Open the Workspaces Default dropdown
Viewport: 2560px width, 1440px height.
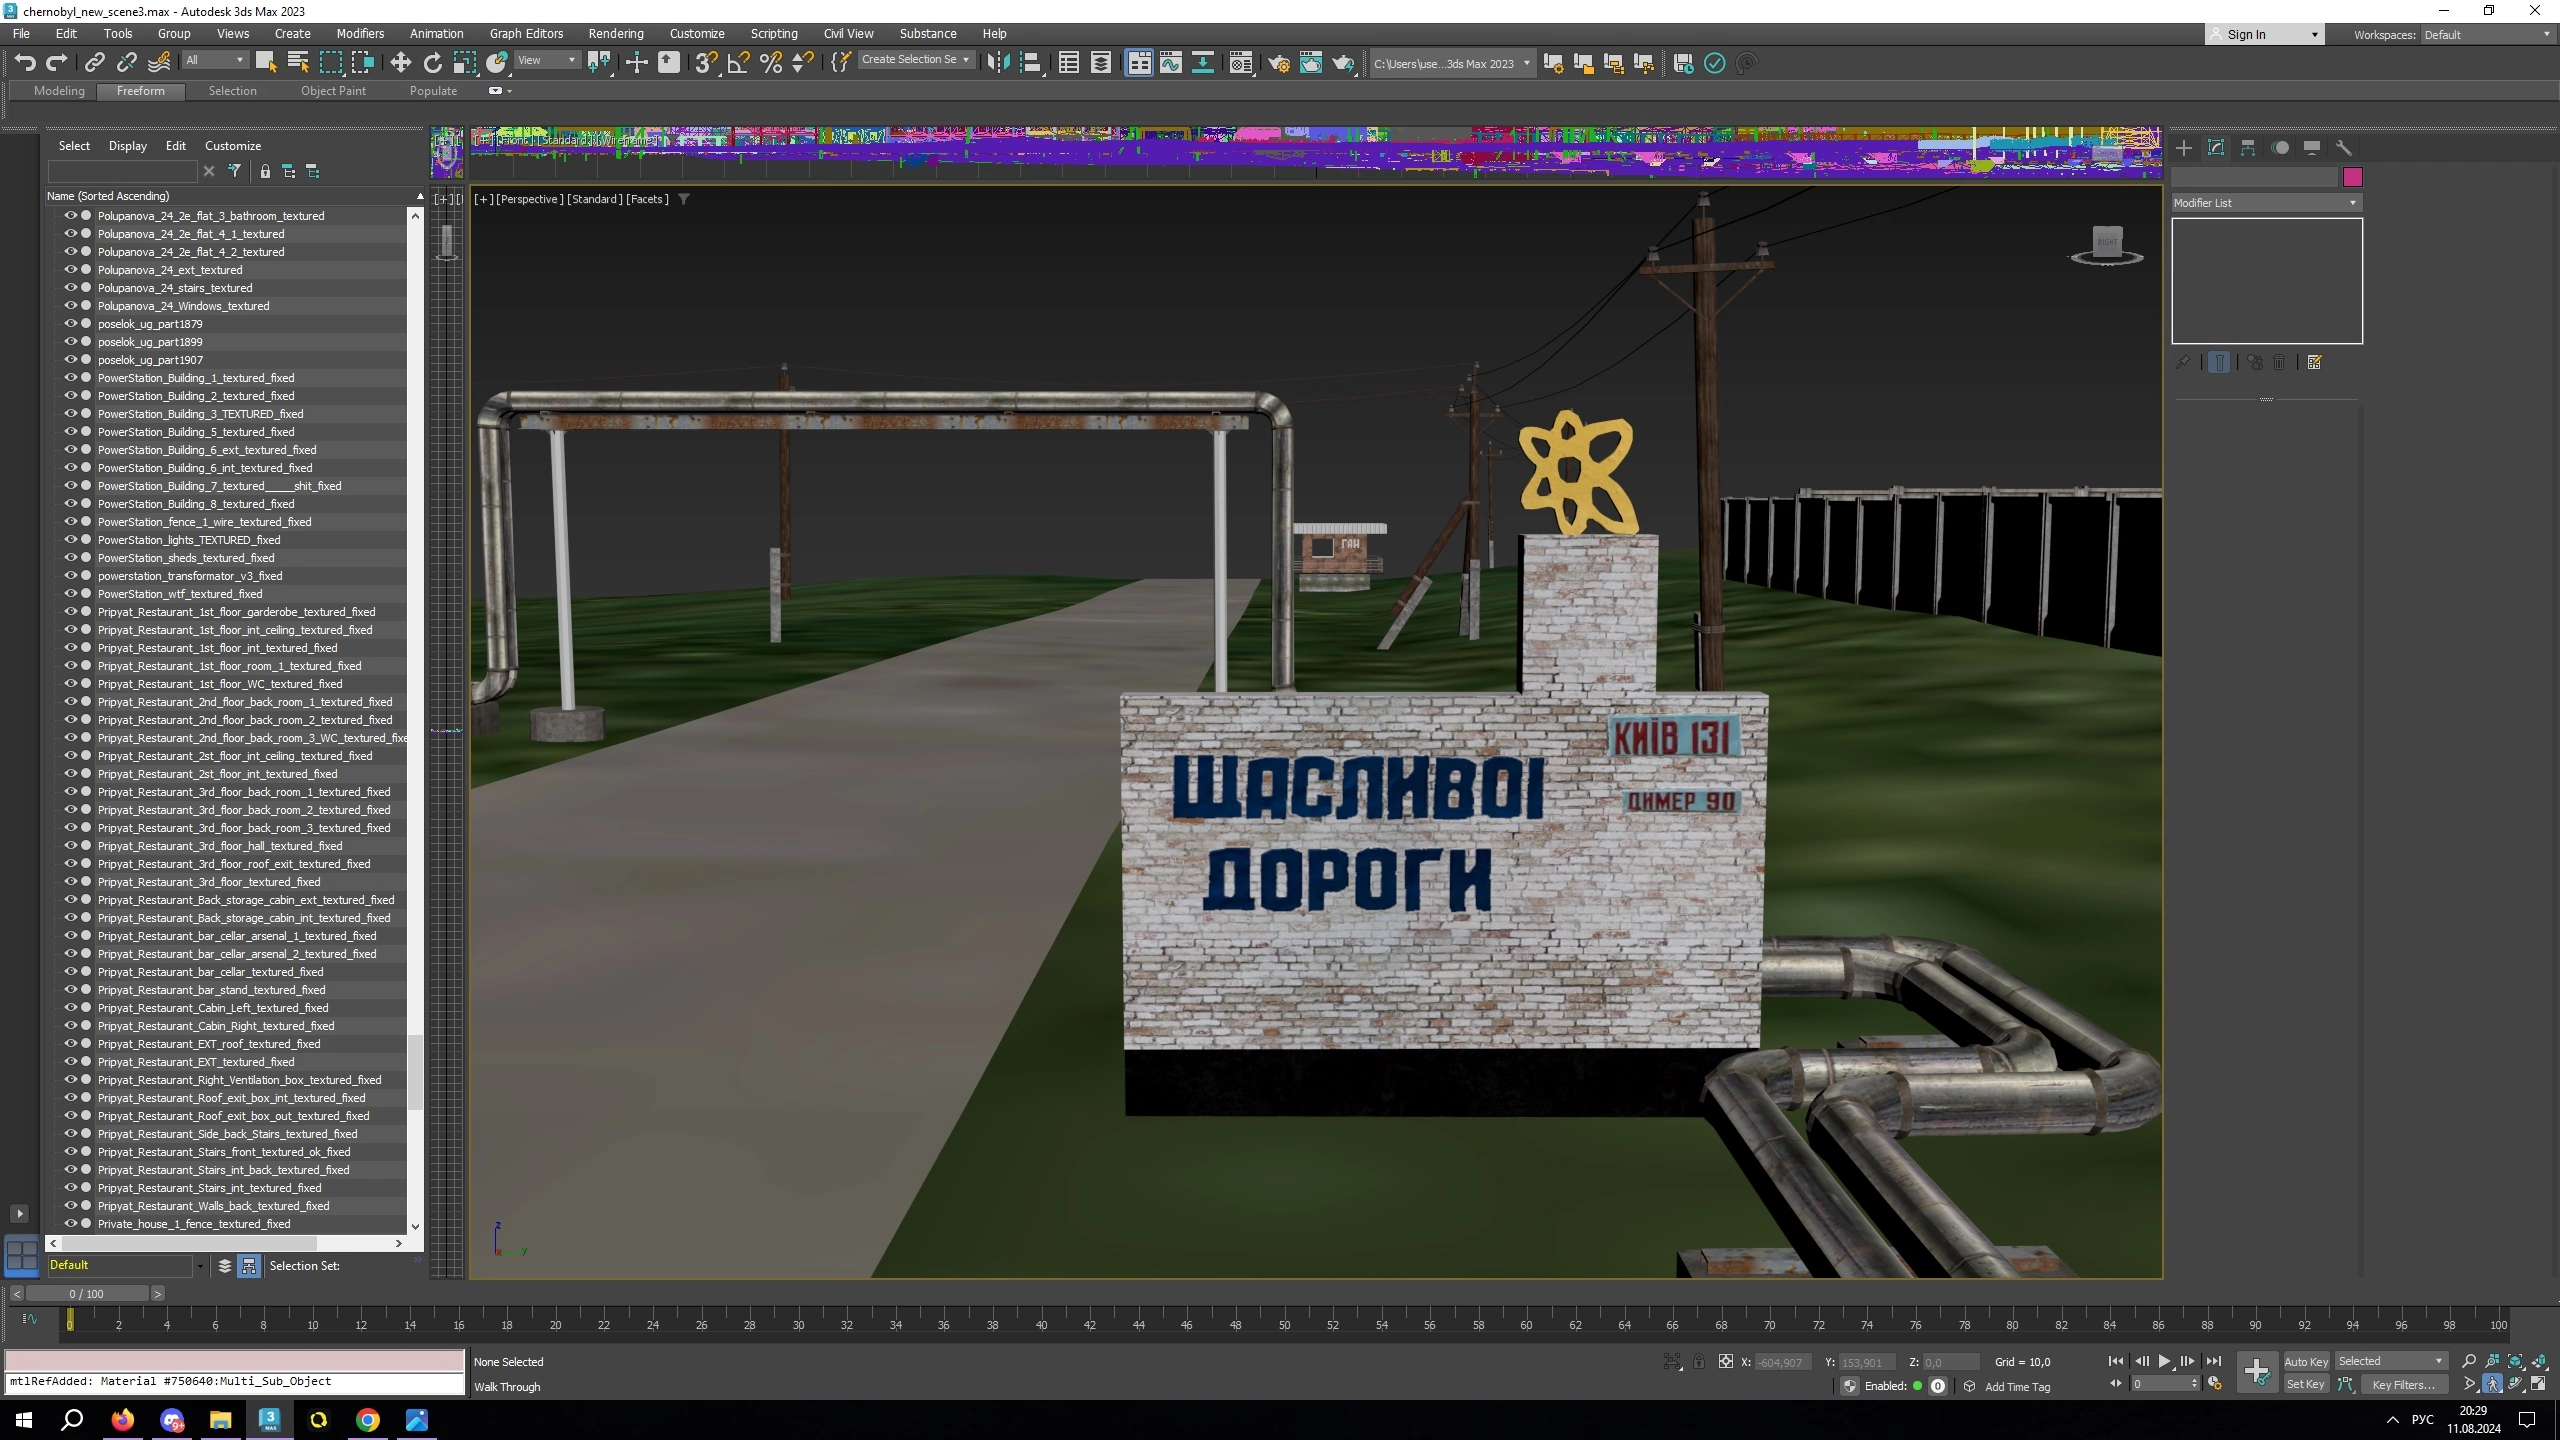[2486, 35]
